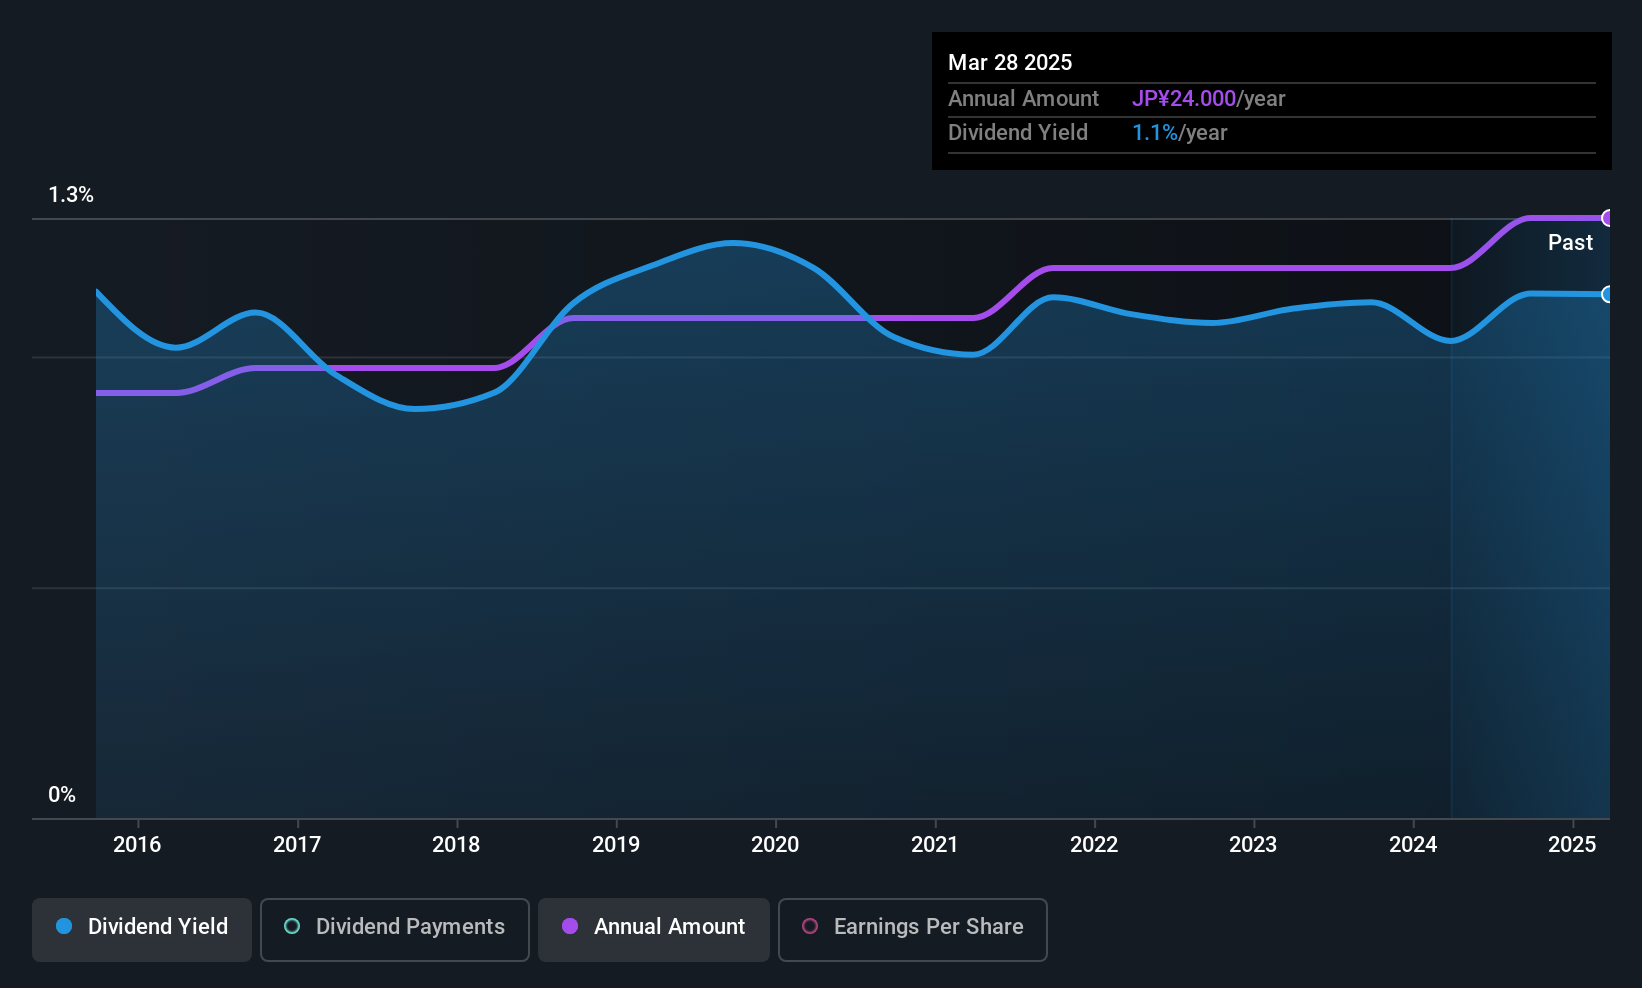Enable the Dividend Payments series
Viewport: 1642px width, 988px height.
[x=395, y=929]
